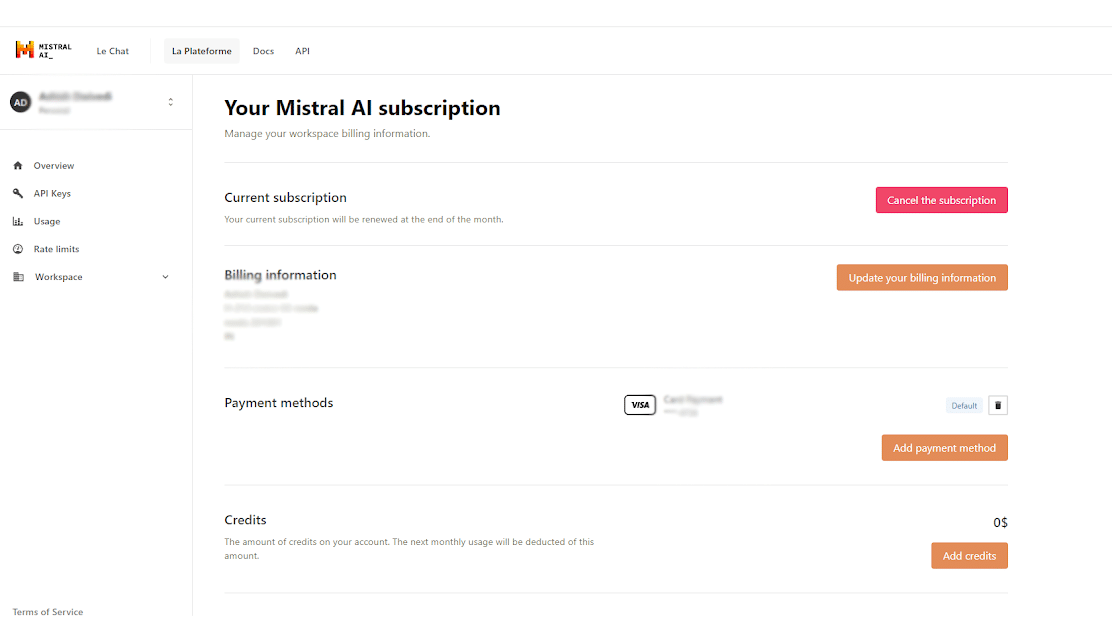This screenshot has width=1112, height=641.
Task: Click the Mistral AI logo
Action: (x=43, y=50)
